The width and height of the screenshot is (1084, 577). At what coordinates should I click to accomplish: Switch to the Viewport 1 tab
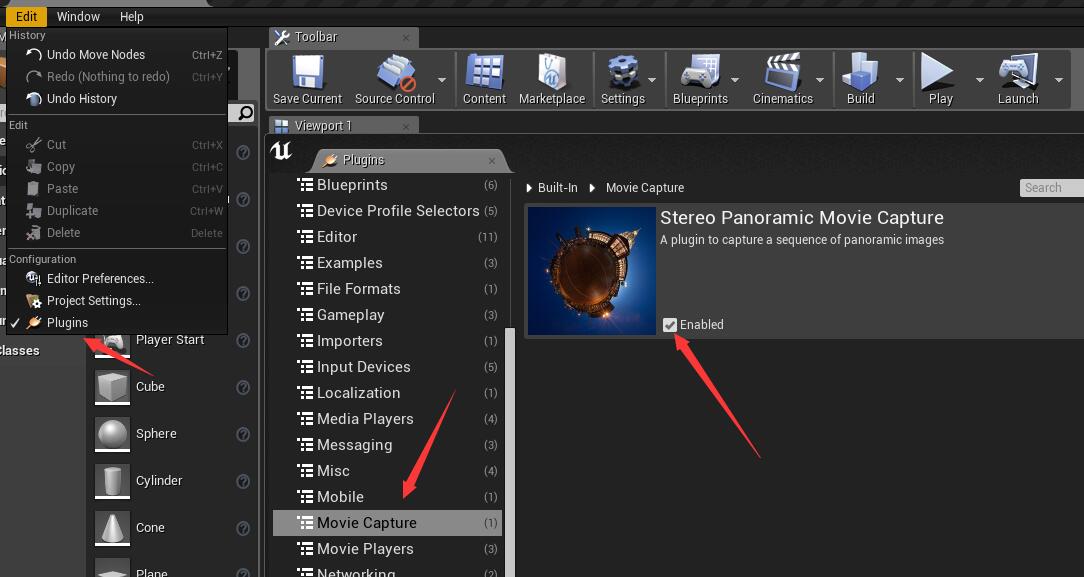[x=344, y=126]
